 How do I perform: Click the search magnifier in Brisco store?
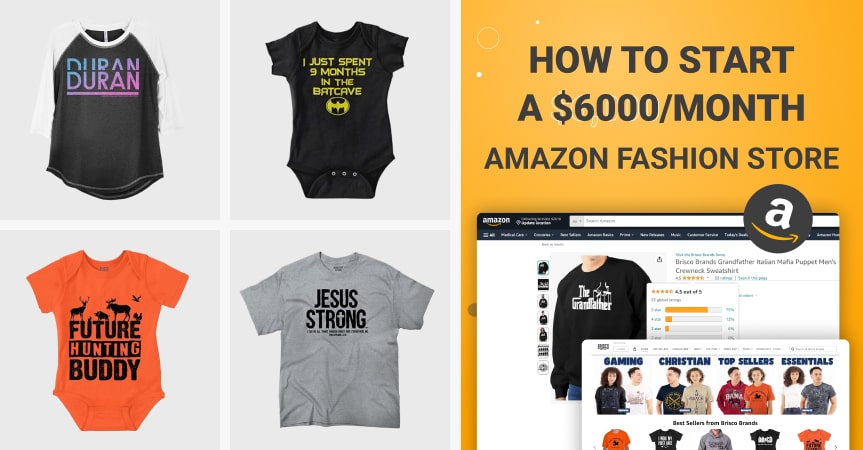pyautogui.click(x=793, y=349)
